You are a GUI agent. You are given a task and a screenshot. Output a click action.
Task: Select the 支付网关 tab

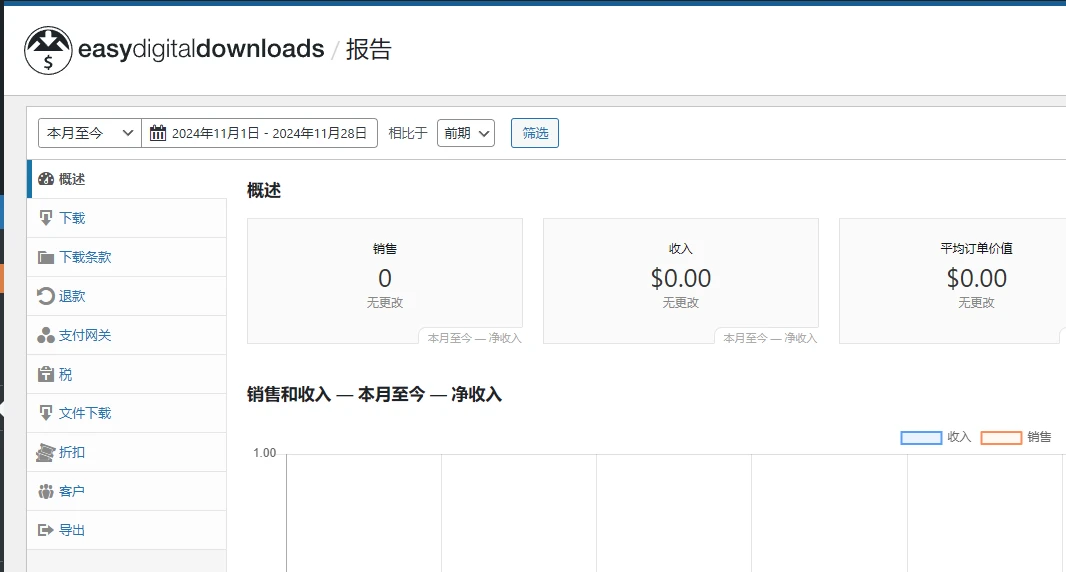(x=126, y=335)
